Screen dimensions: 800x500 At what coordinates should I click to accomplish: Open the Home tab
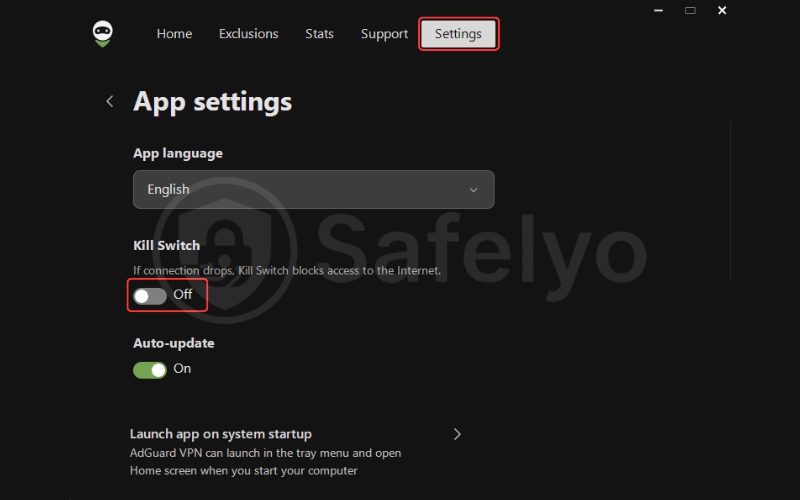(x=174, y=34)
